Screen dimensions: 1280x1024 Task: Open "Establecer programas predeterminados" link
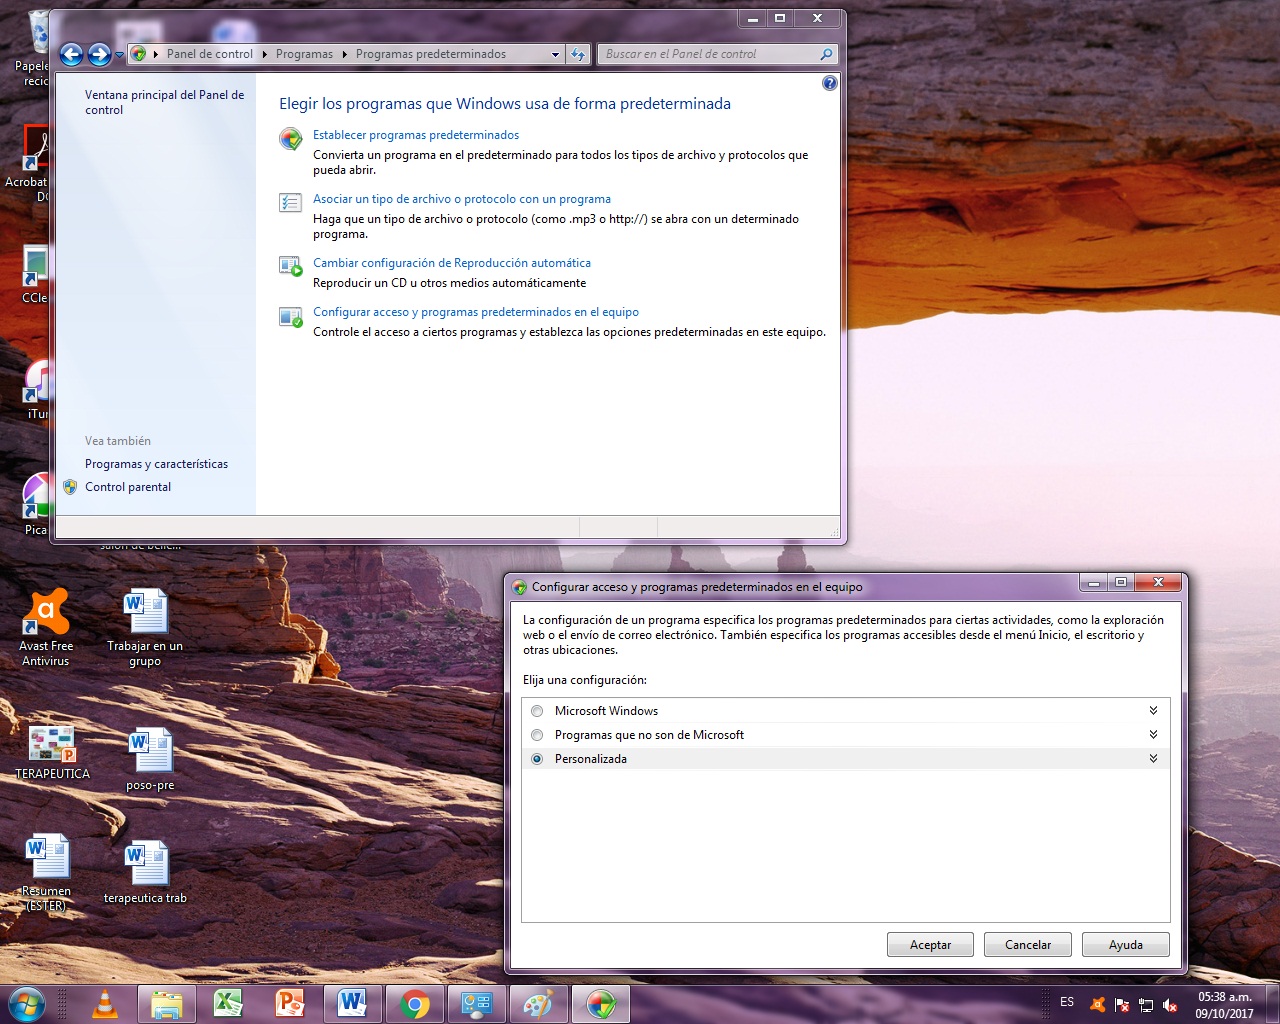(x=417, y=134)
